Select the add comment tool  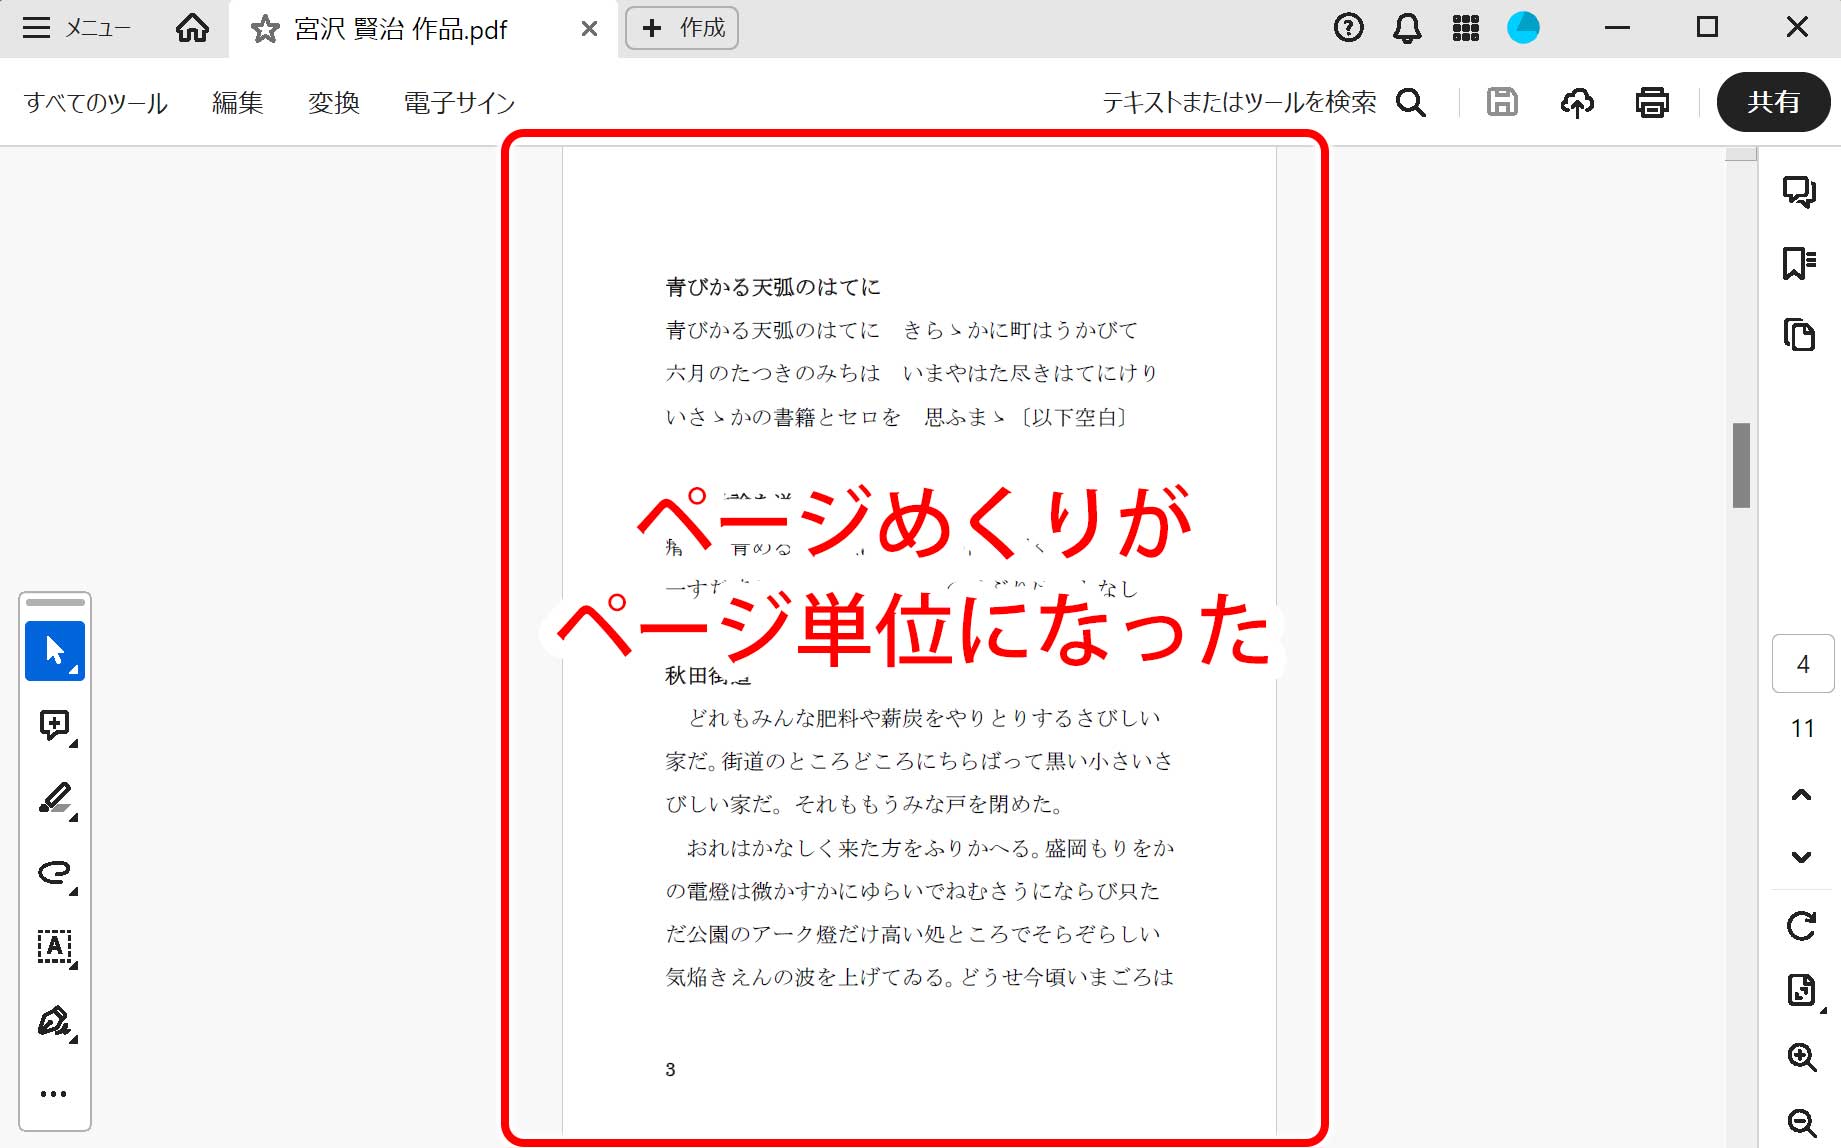55,725
